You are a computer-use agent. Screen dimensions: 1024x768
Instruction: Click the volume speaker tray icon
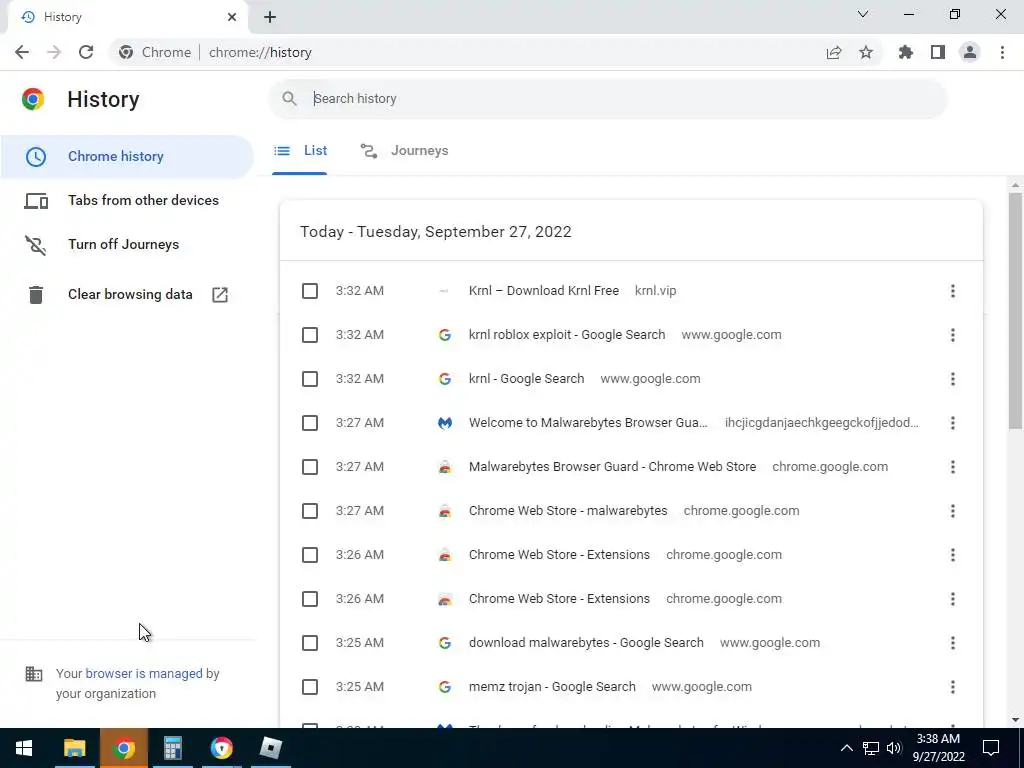(x=894, y=748)
